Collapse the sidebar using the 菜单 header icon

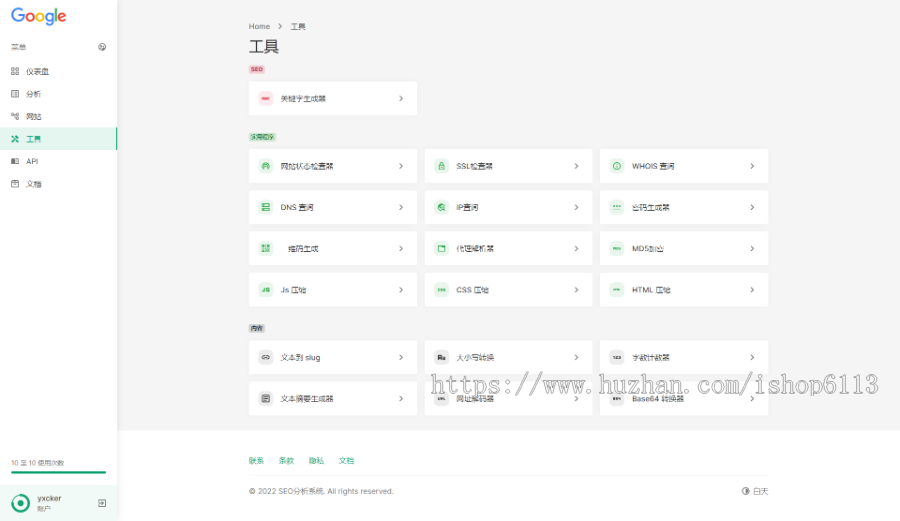[x=102, y=47]
